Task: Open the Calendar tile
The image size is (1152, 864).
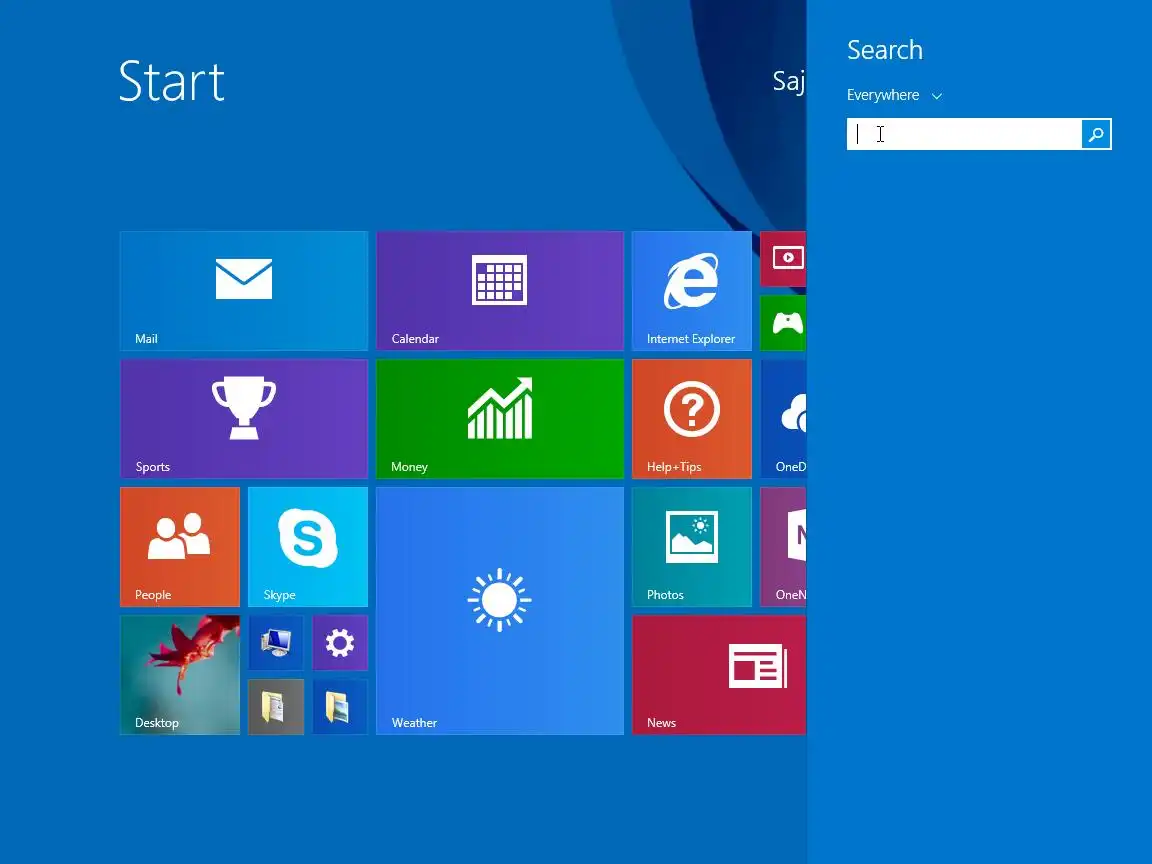Action: coord(500,291)
